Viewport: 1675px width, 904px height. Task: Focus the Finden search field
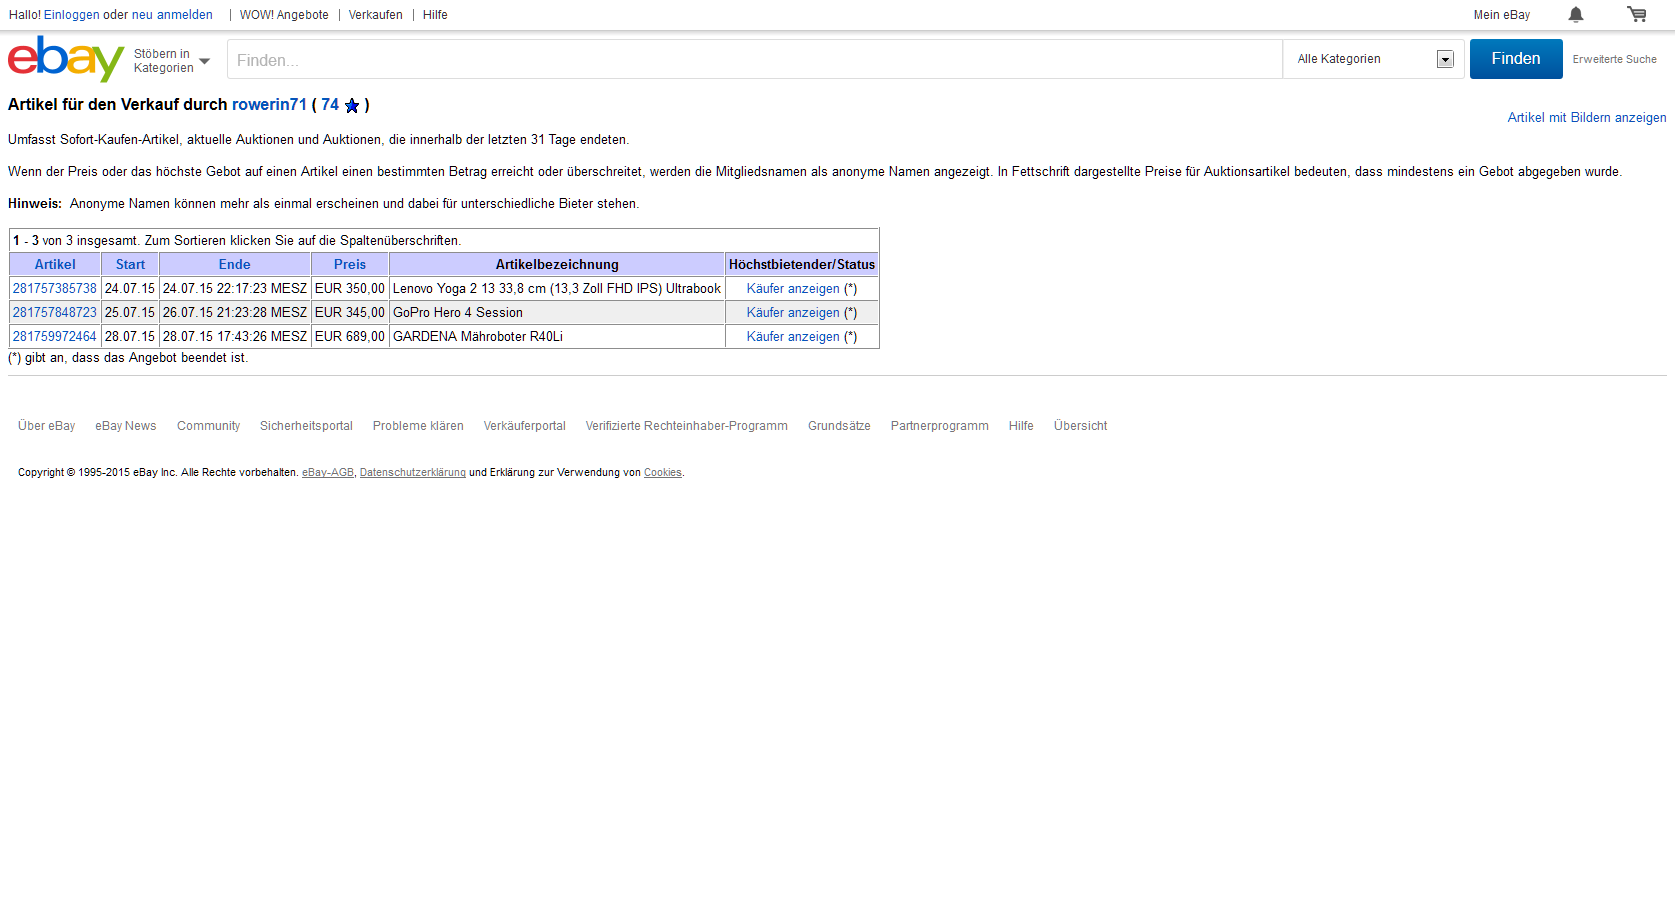pos(755,59)
